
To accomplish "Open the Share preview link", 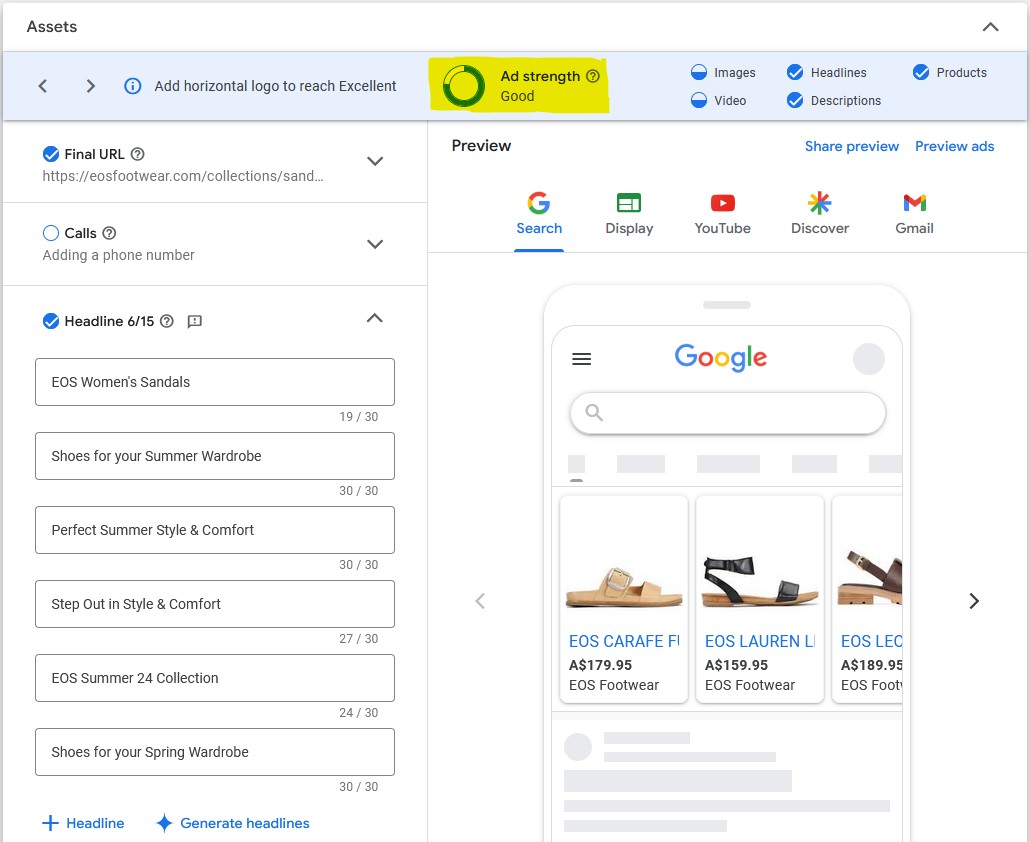I will [851, 146].
